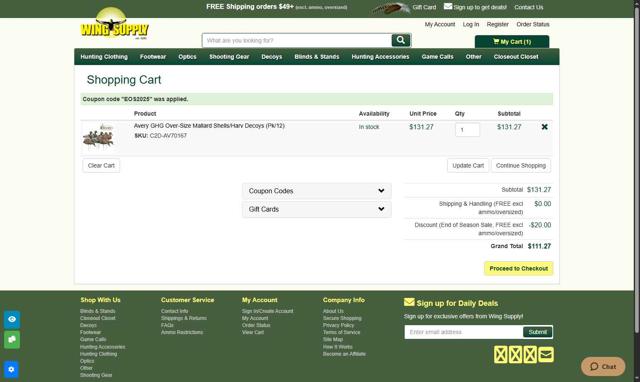
Task: Click the SKU C2D-AV70167 text
Action: (x=160, y=135)
